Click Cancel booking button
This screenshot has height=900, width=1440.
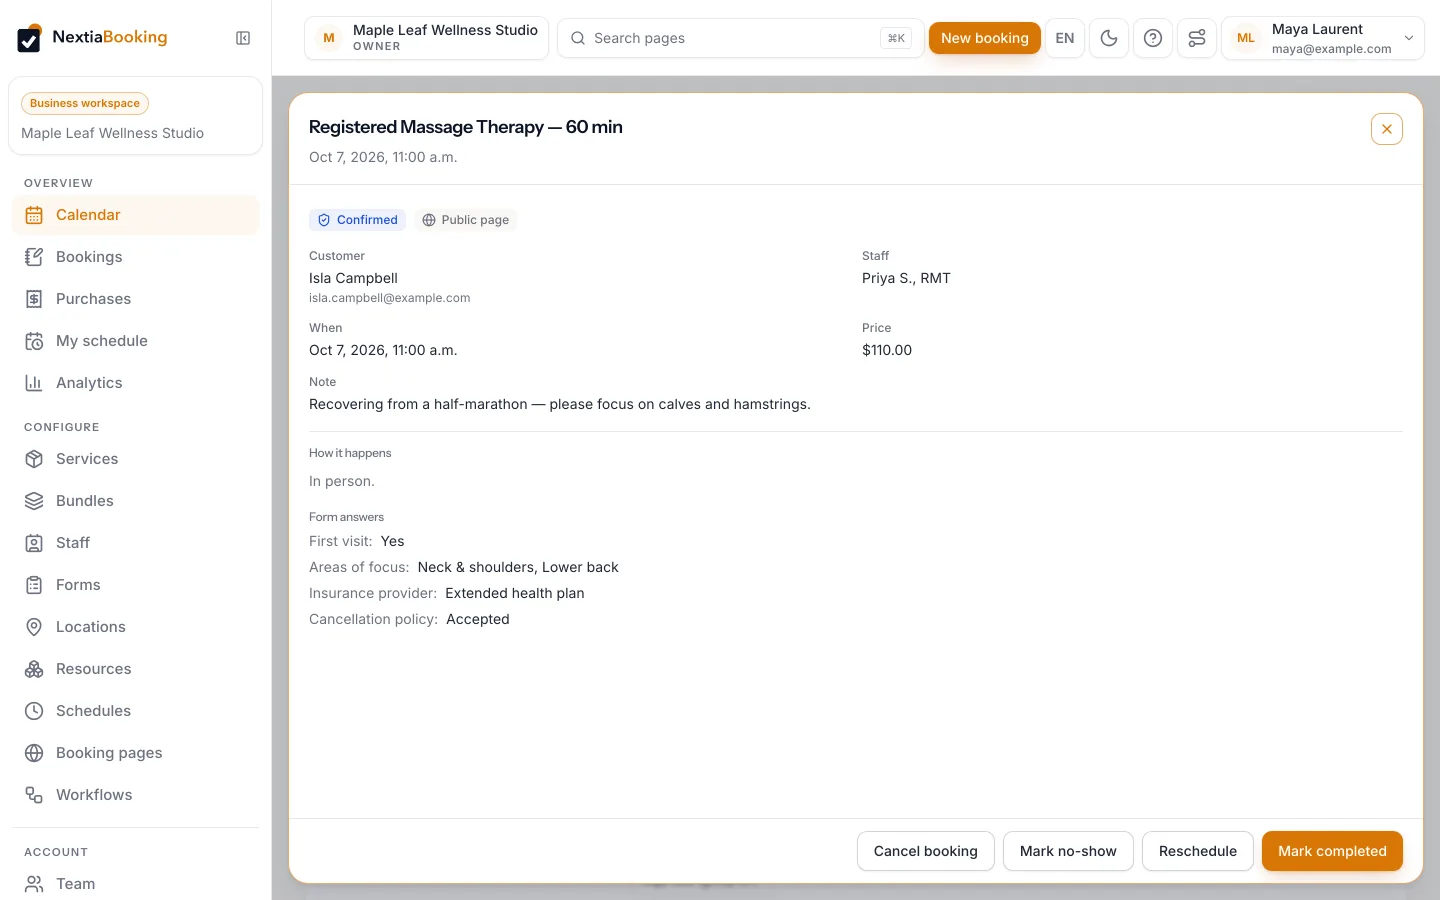coord(926,851)
